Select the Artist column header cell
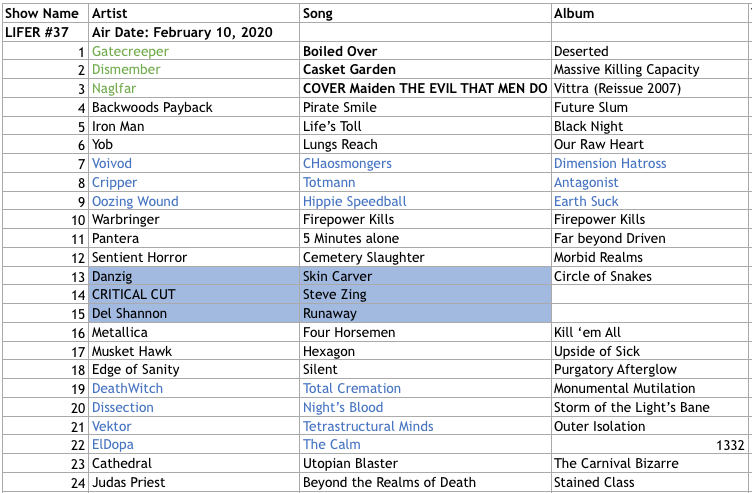This screenshot has height=493, width=752. [x=110, y=13]
